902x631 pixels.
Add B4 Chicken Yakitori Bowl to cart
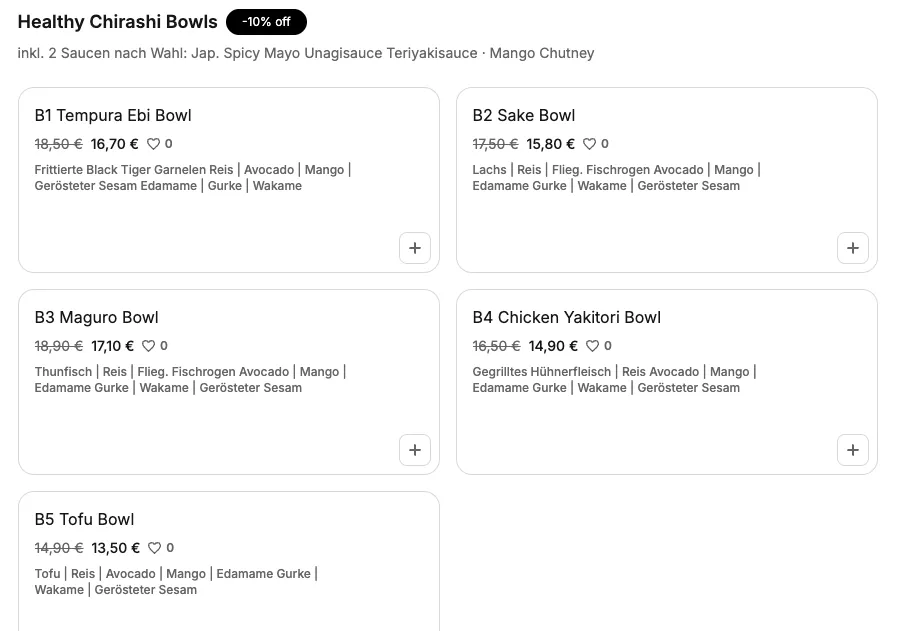coord(853,450)
